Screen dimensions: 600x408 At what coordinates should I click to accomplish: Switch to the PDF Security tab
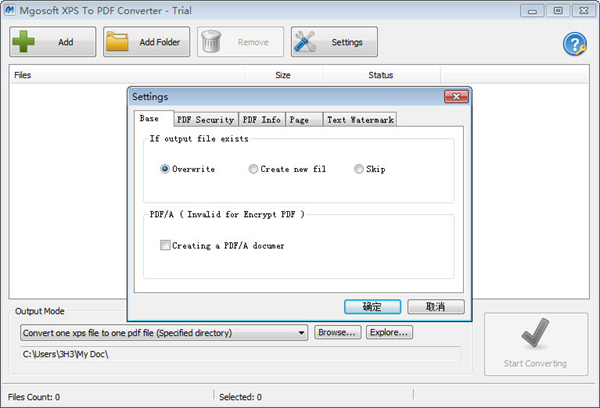coord(205,120)
